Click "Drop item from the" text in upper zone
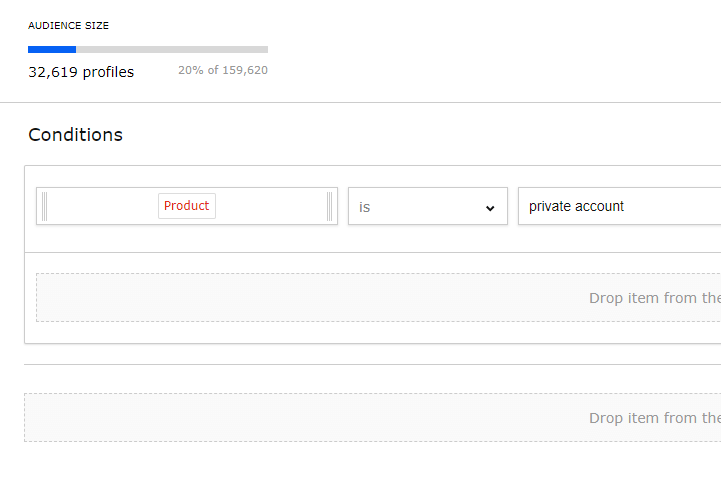The image size is (721, 485). coord(654,298)
